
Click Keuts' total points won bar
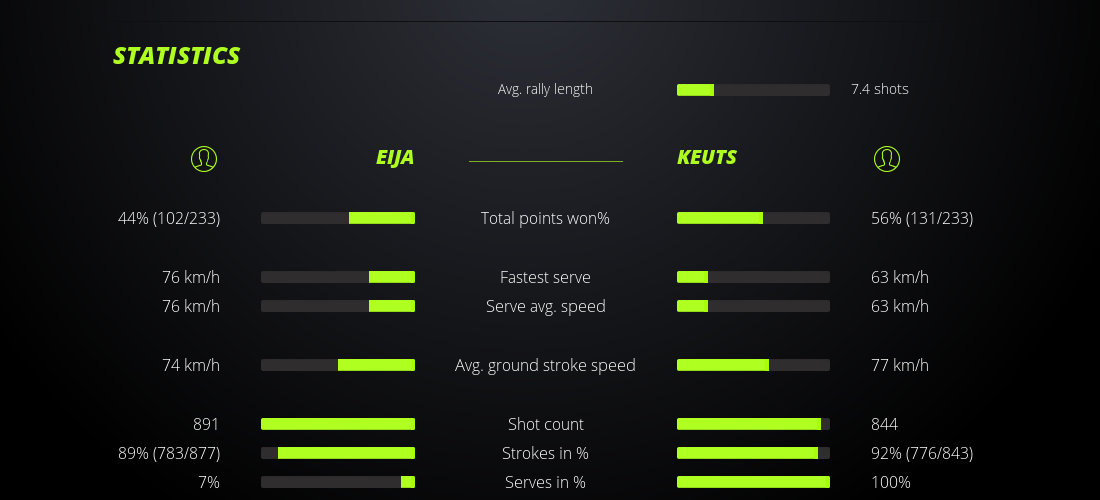(x=753, y=218)
